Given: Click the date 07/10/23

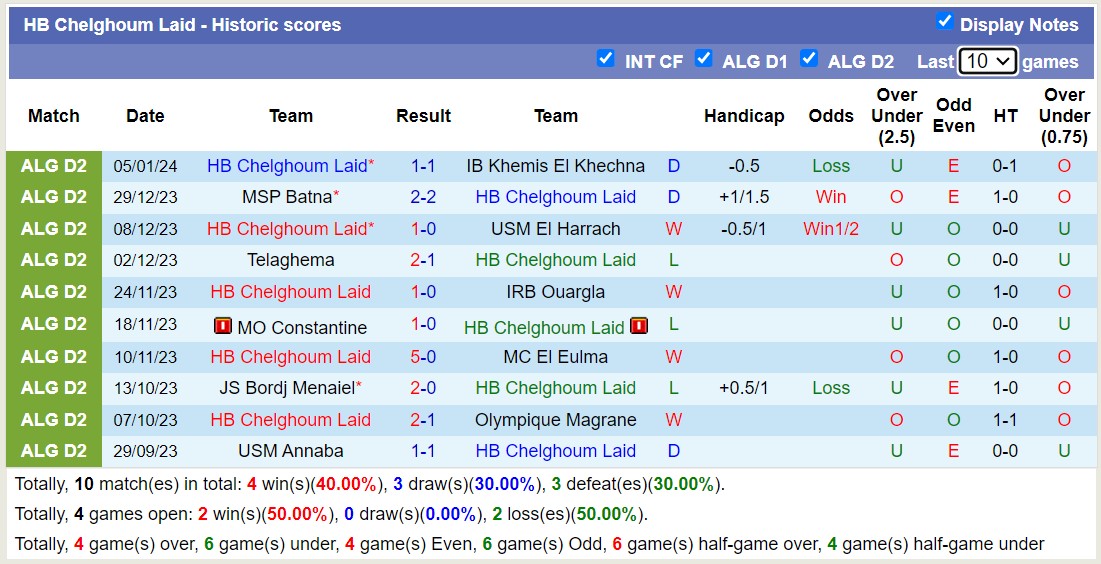Looking at the screenshot, I should (x=145, y=420).
